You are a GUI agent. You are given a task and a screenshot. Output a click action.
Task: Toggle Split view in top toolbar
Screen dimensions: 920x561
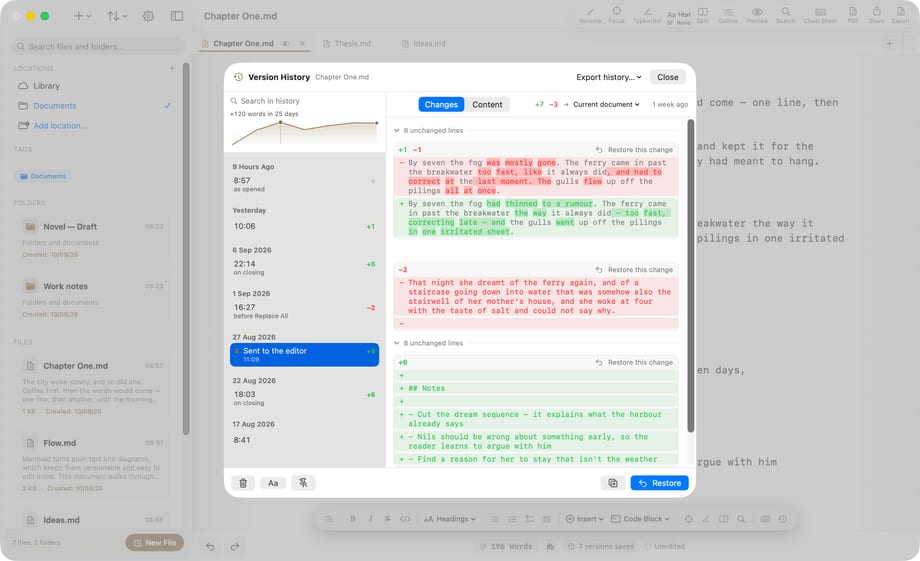coord(702,15)
